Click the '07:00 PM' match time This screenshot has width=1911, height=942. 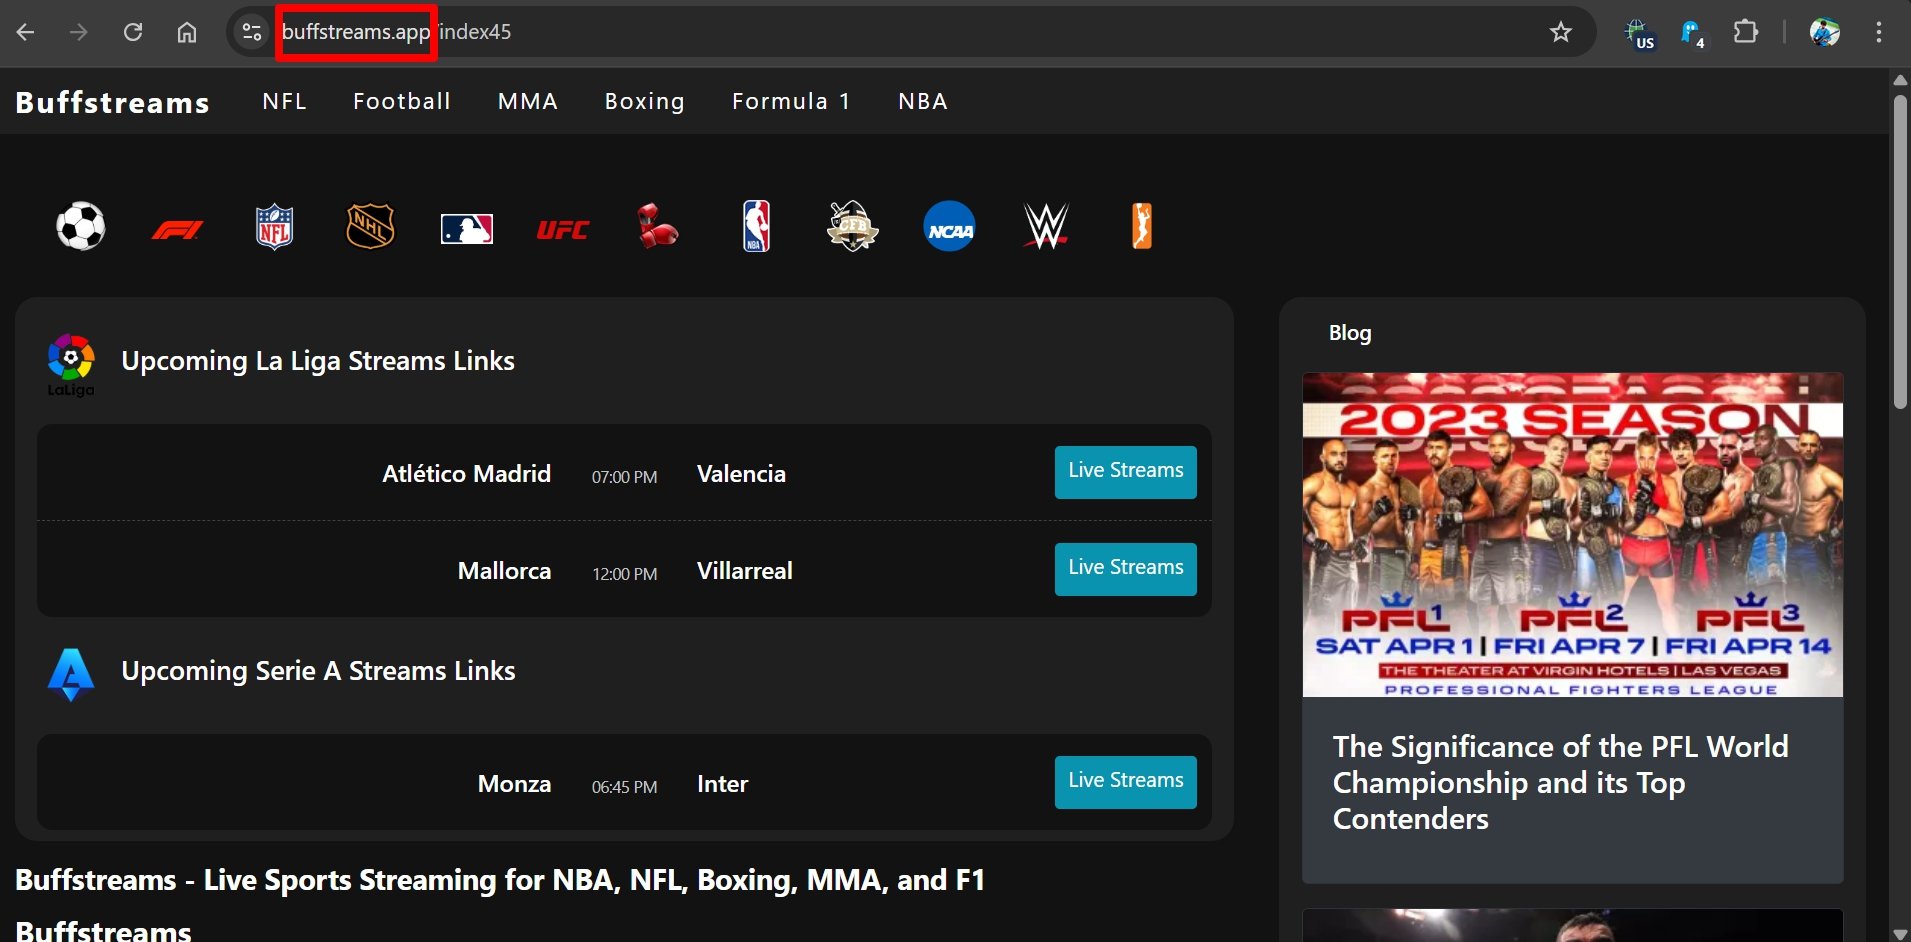point(624,477)
